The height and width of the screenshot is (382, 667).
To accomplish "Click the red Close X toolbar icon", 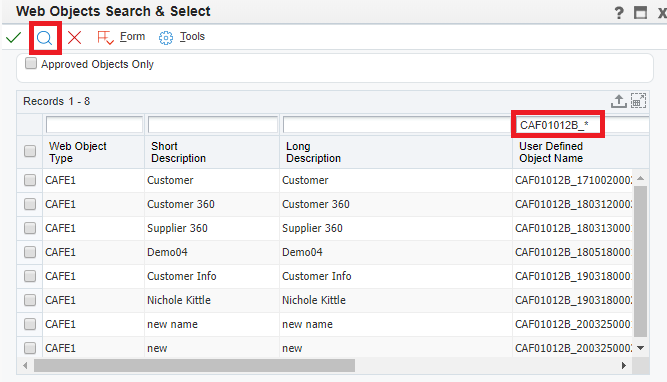I will (x=74, y=37).
